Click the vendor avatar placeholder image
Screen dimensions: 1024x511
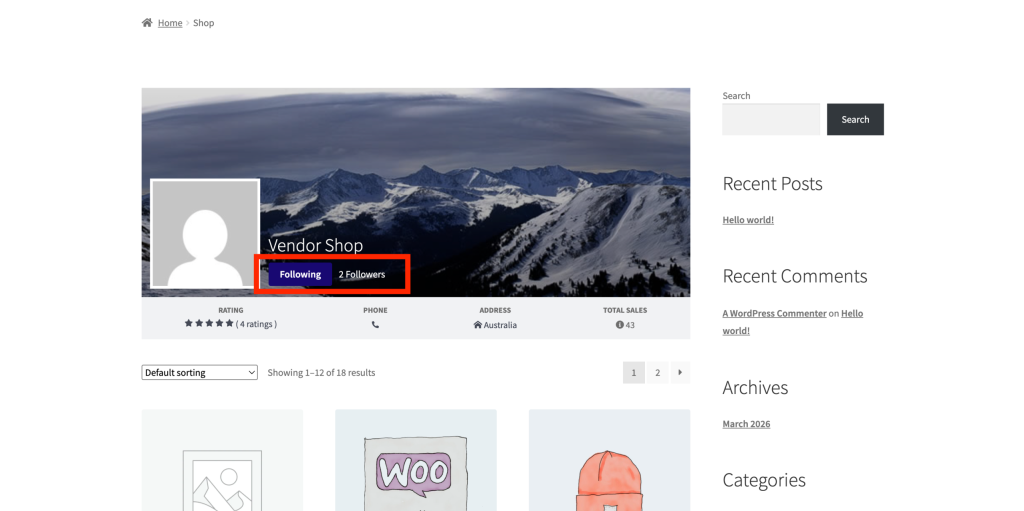205,233
